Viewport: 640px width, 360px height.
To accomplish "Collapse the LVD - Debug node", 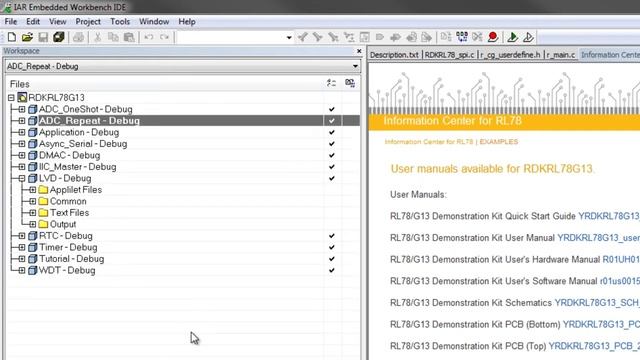I will click(22, 178).
